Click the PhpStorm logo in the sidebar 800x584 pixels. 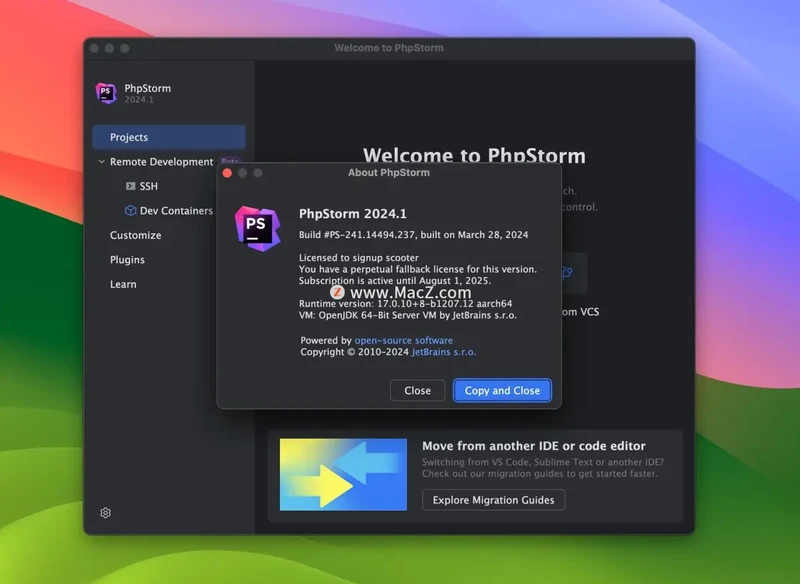point(106,93)
